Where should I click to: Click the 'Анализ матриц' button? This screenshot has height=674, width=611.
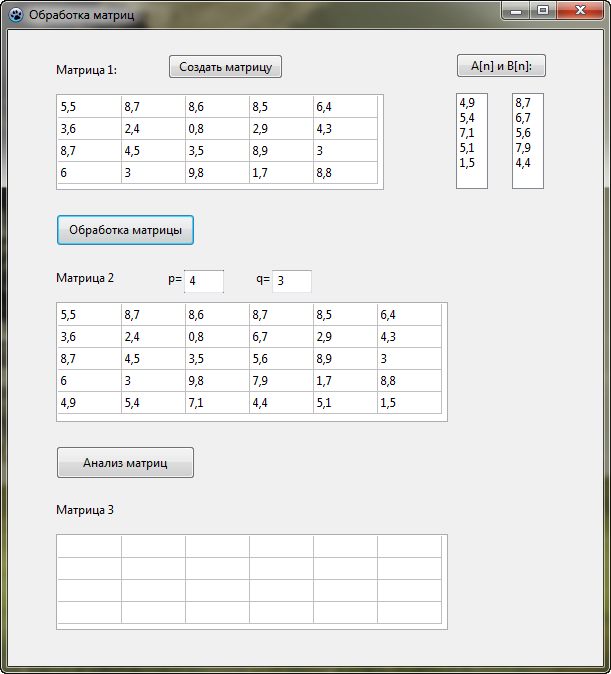[x=126, y=463]
